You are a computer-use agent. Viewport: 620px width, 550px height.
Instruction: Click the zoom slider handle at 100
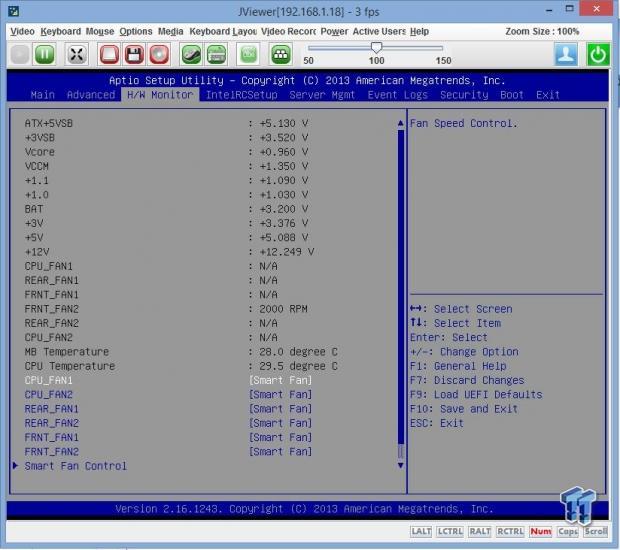[x=376, y=48]
